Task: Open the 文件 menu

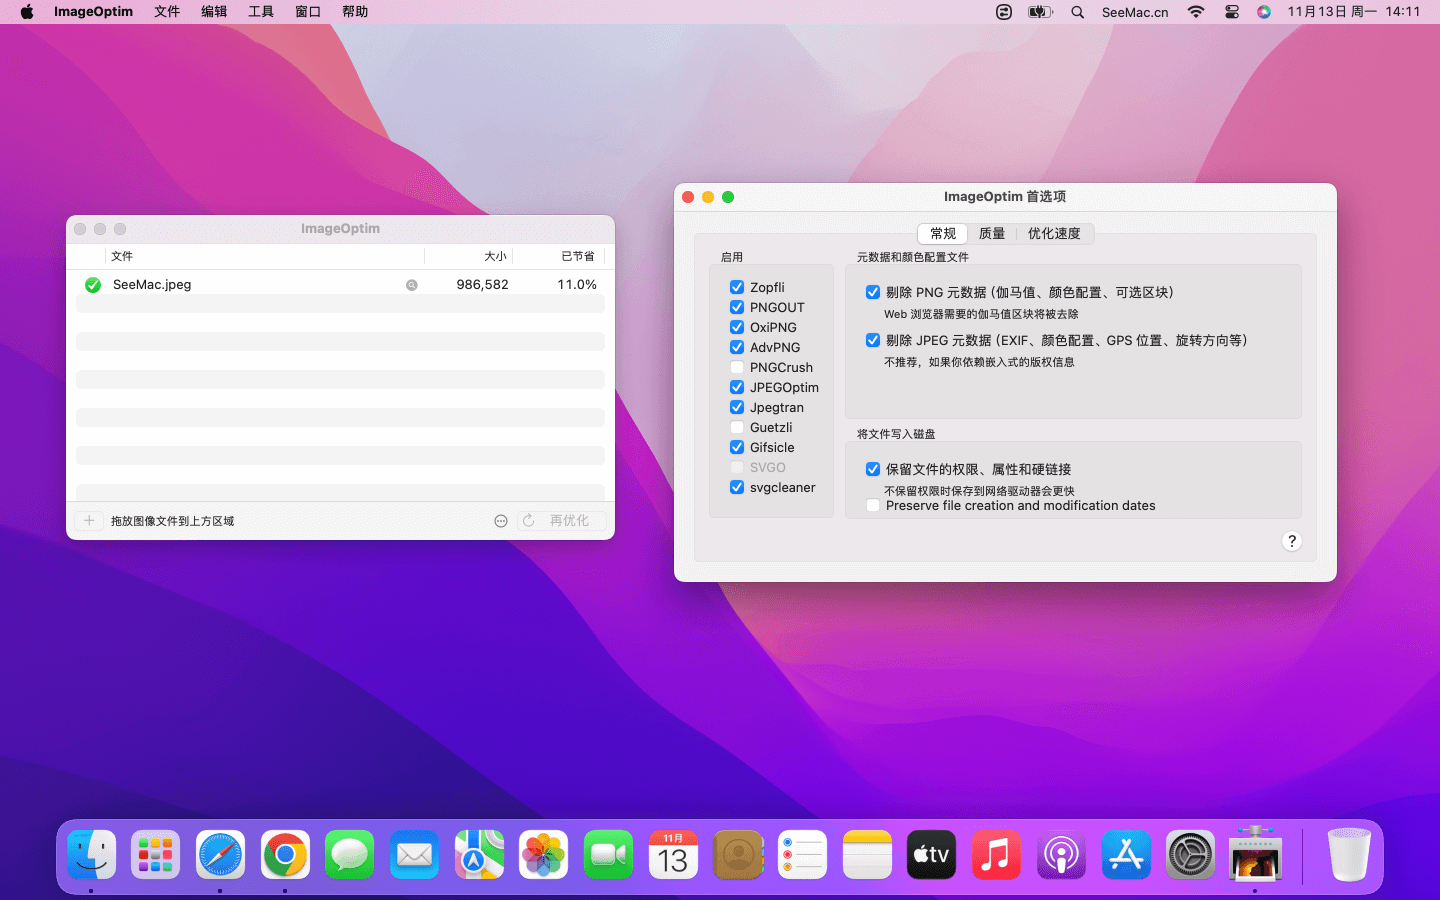Action: click(x=167, y=12)
